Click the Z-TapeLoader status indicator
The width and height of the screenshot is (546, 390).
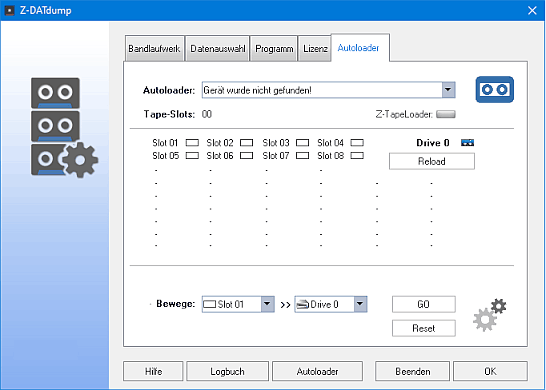[x=446, y=114]
